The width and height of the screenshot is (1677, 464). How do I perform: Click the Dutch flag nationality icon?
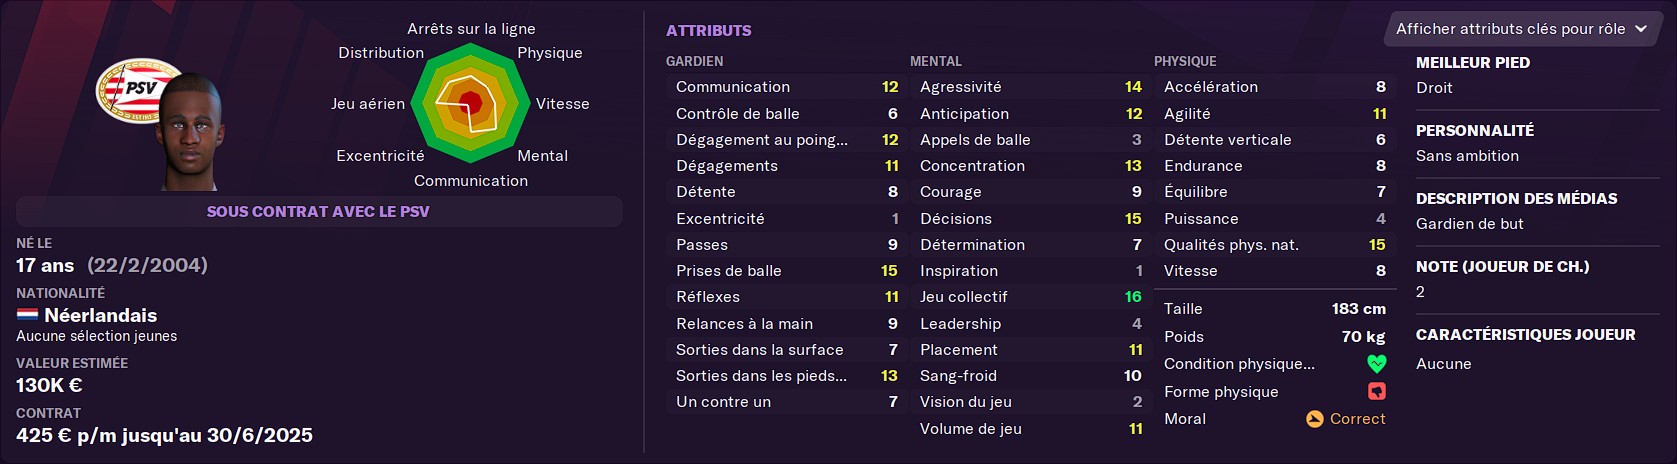coord(27,315)
